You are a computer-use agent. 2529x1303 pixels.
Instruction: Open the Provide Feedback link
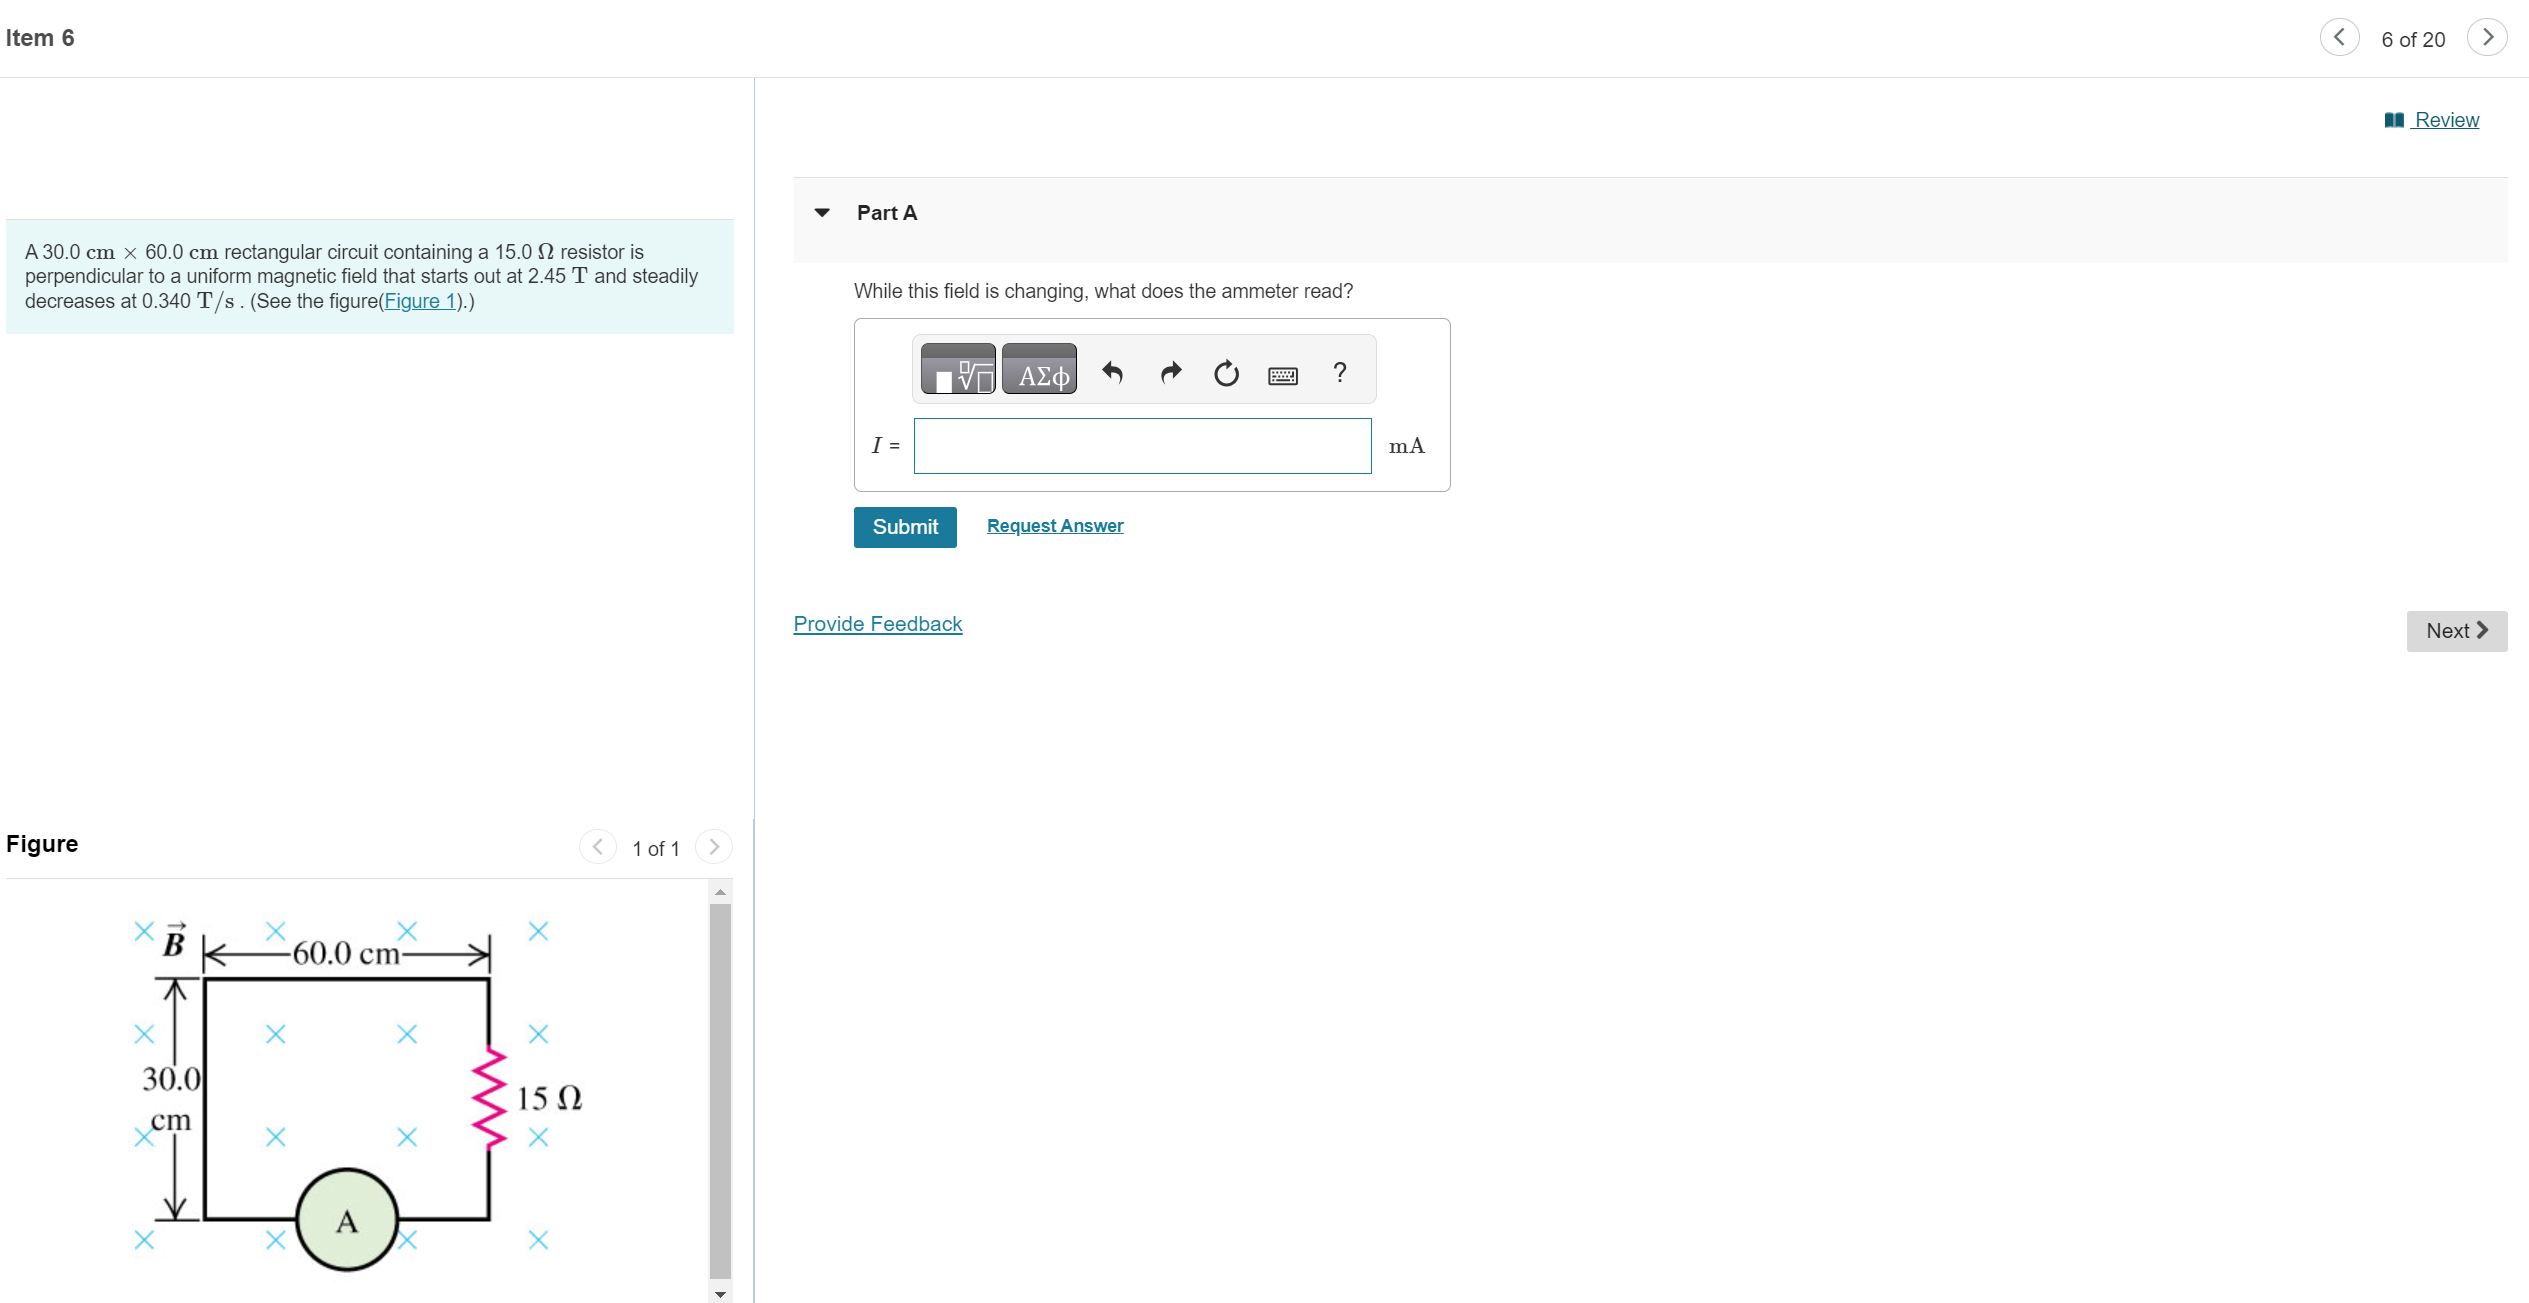(877, 624)
